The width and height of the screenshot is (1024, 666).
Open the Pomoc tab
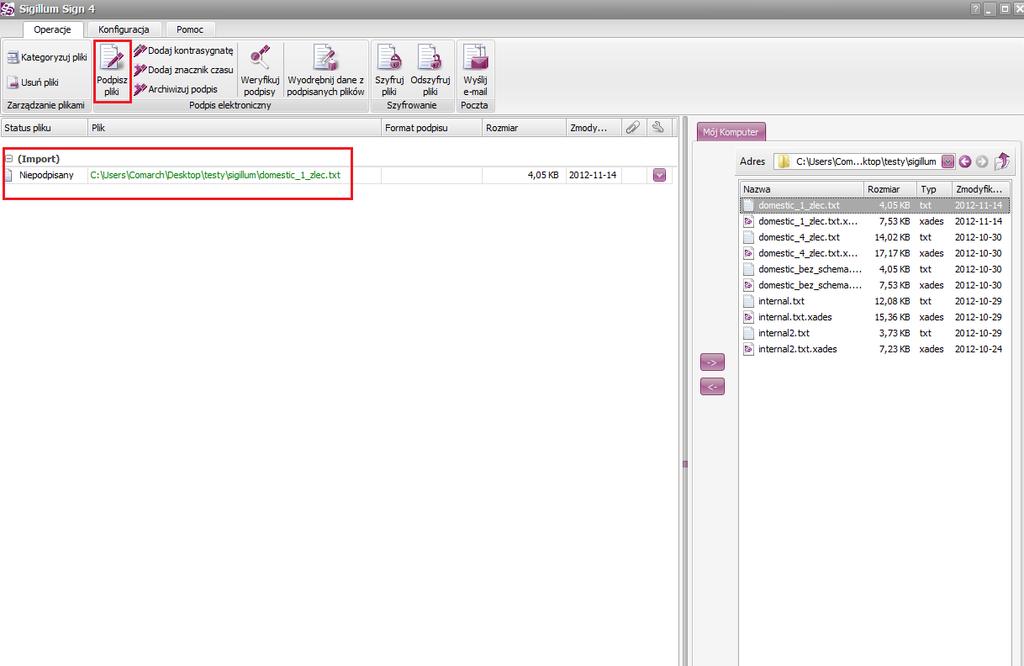(189, 29)
